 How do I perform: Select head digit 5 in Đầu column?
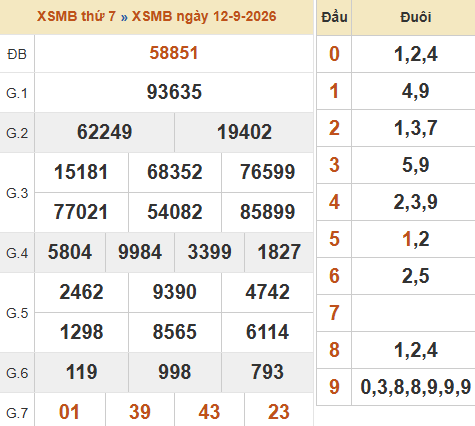click(334, 239)
